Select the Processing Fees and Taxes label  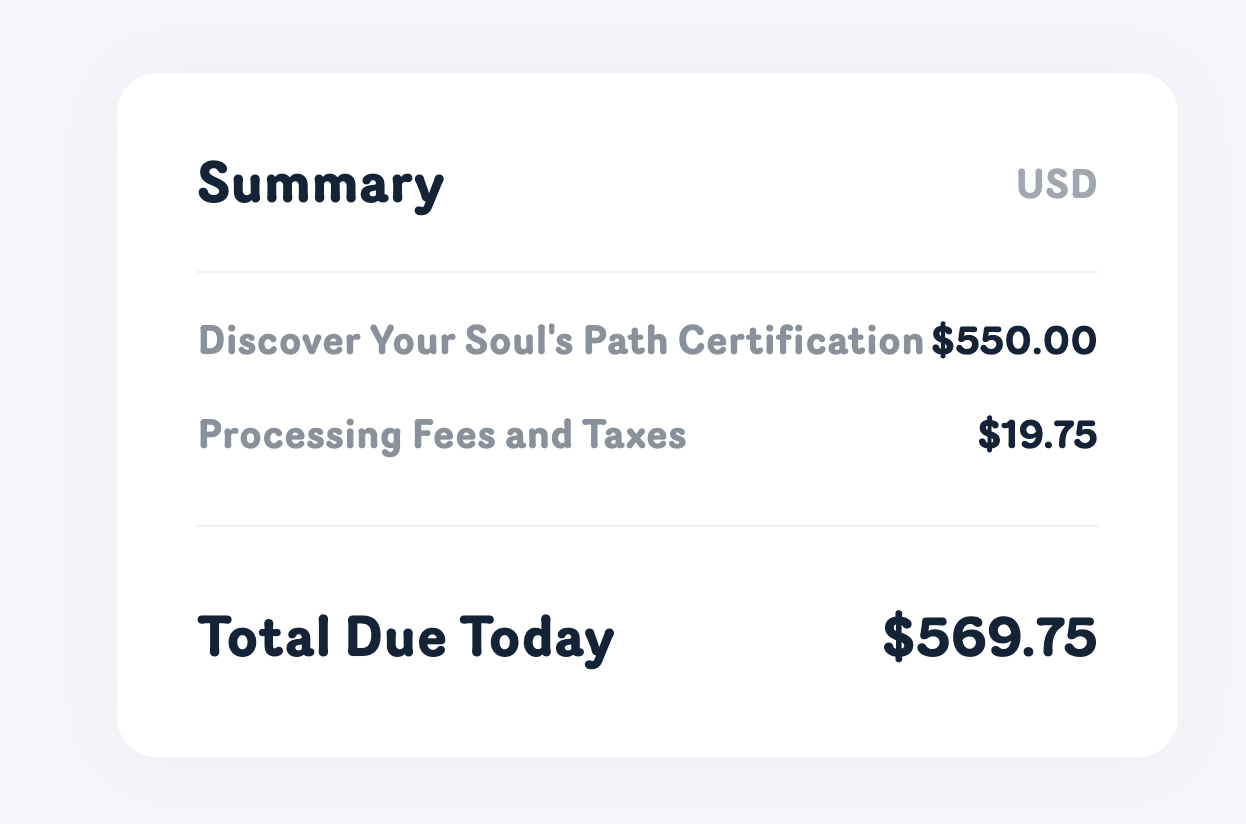click(442, 435)
